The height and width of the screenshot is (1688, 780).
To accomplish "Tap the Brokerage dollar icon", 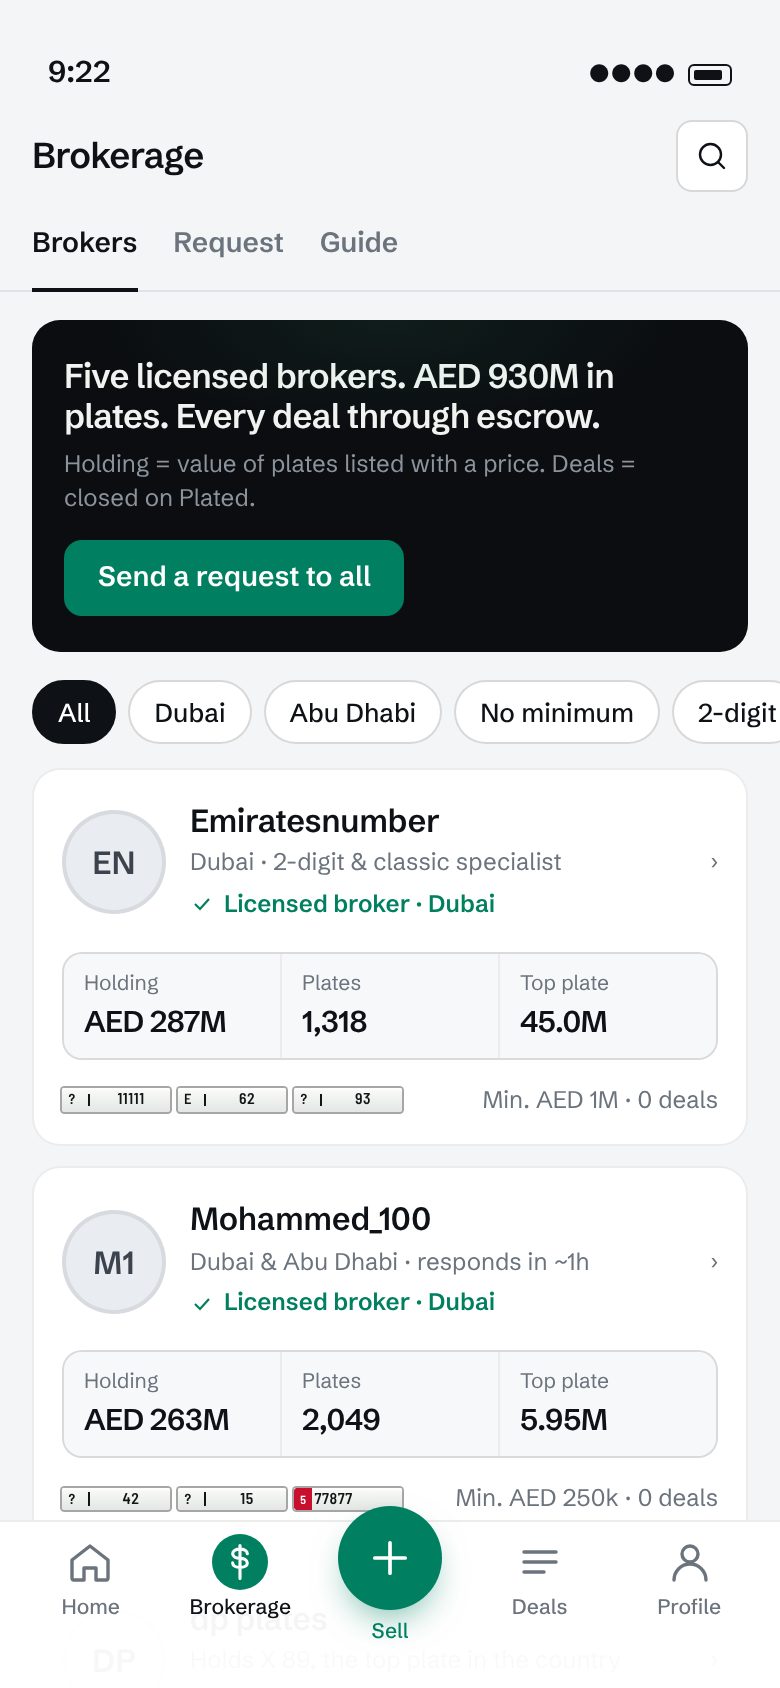I will pyautogui.click(x=240, y=1562).
